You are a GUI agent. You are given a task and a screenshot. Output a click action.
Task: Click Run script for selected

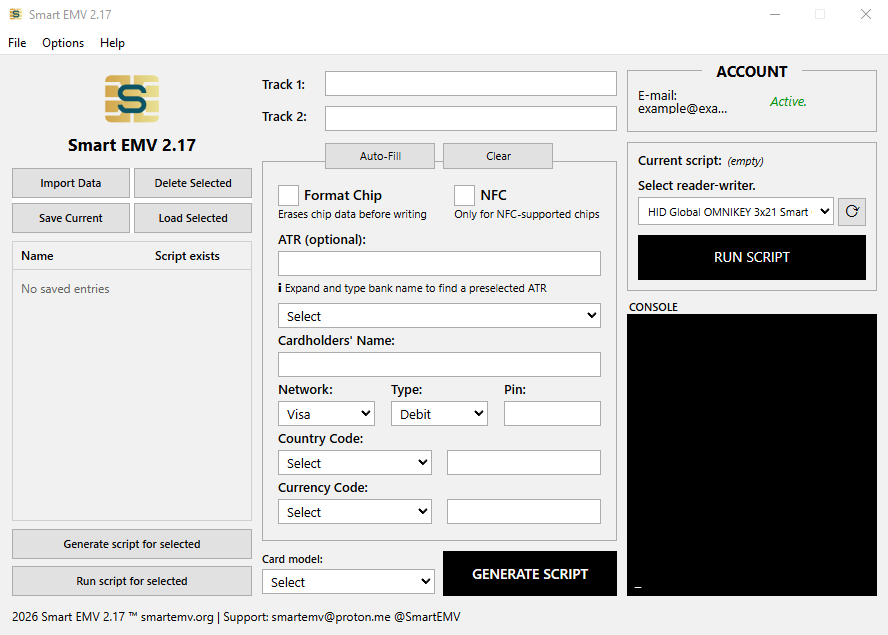tap(132, 581)
